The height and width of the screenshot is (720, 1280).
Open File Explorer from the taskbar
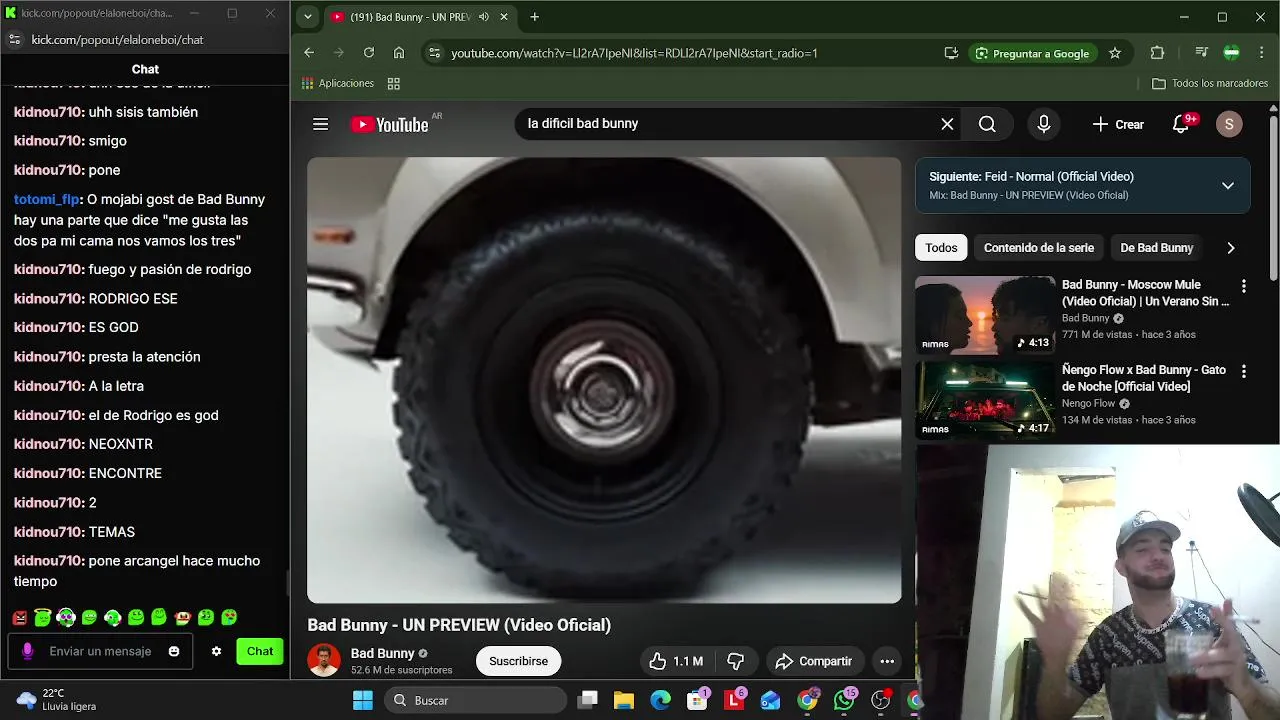[x=624, y=700]
